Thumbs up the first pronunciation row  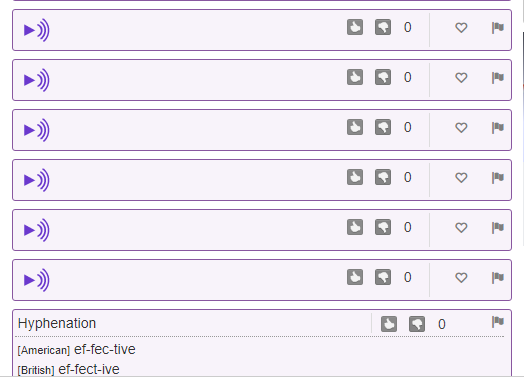tap(355, 27)
